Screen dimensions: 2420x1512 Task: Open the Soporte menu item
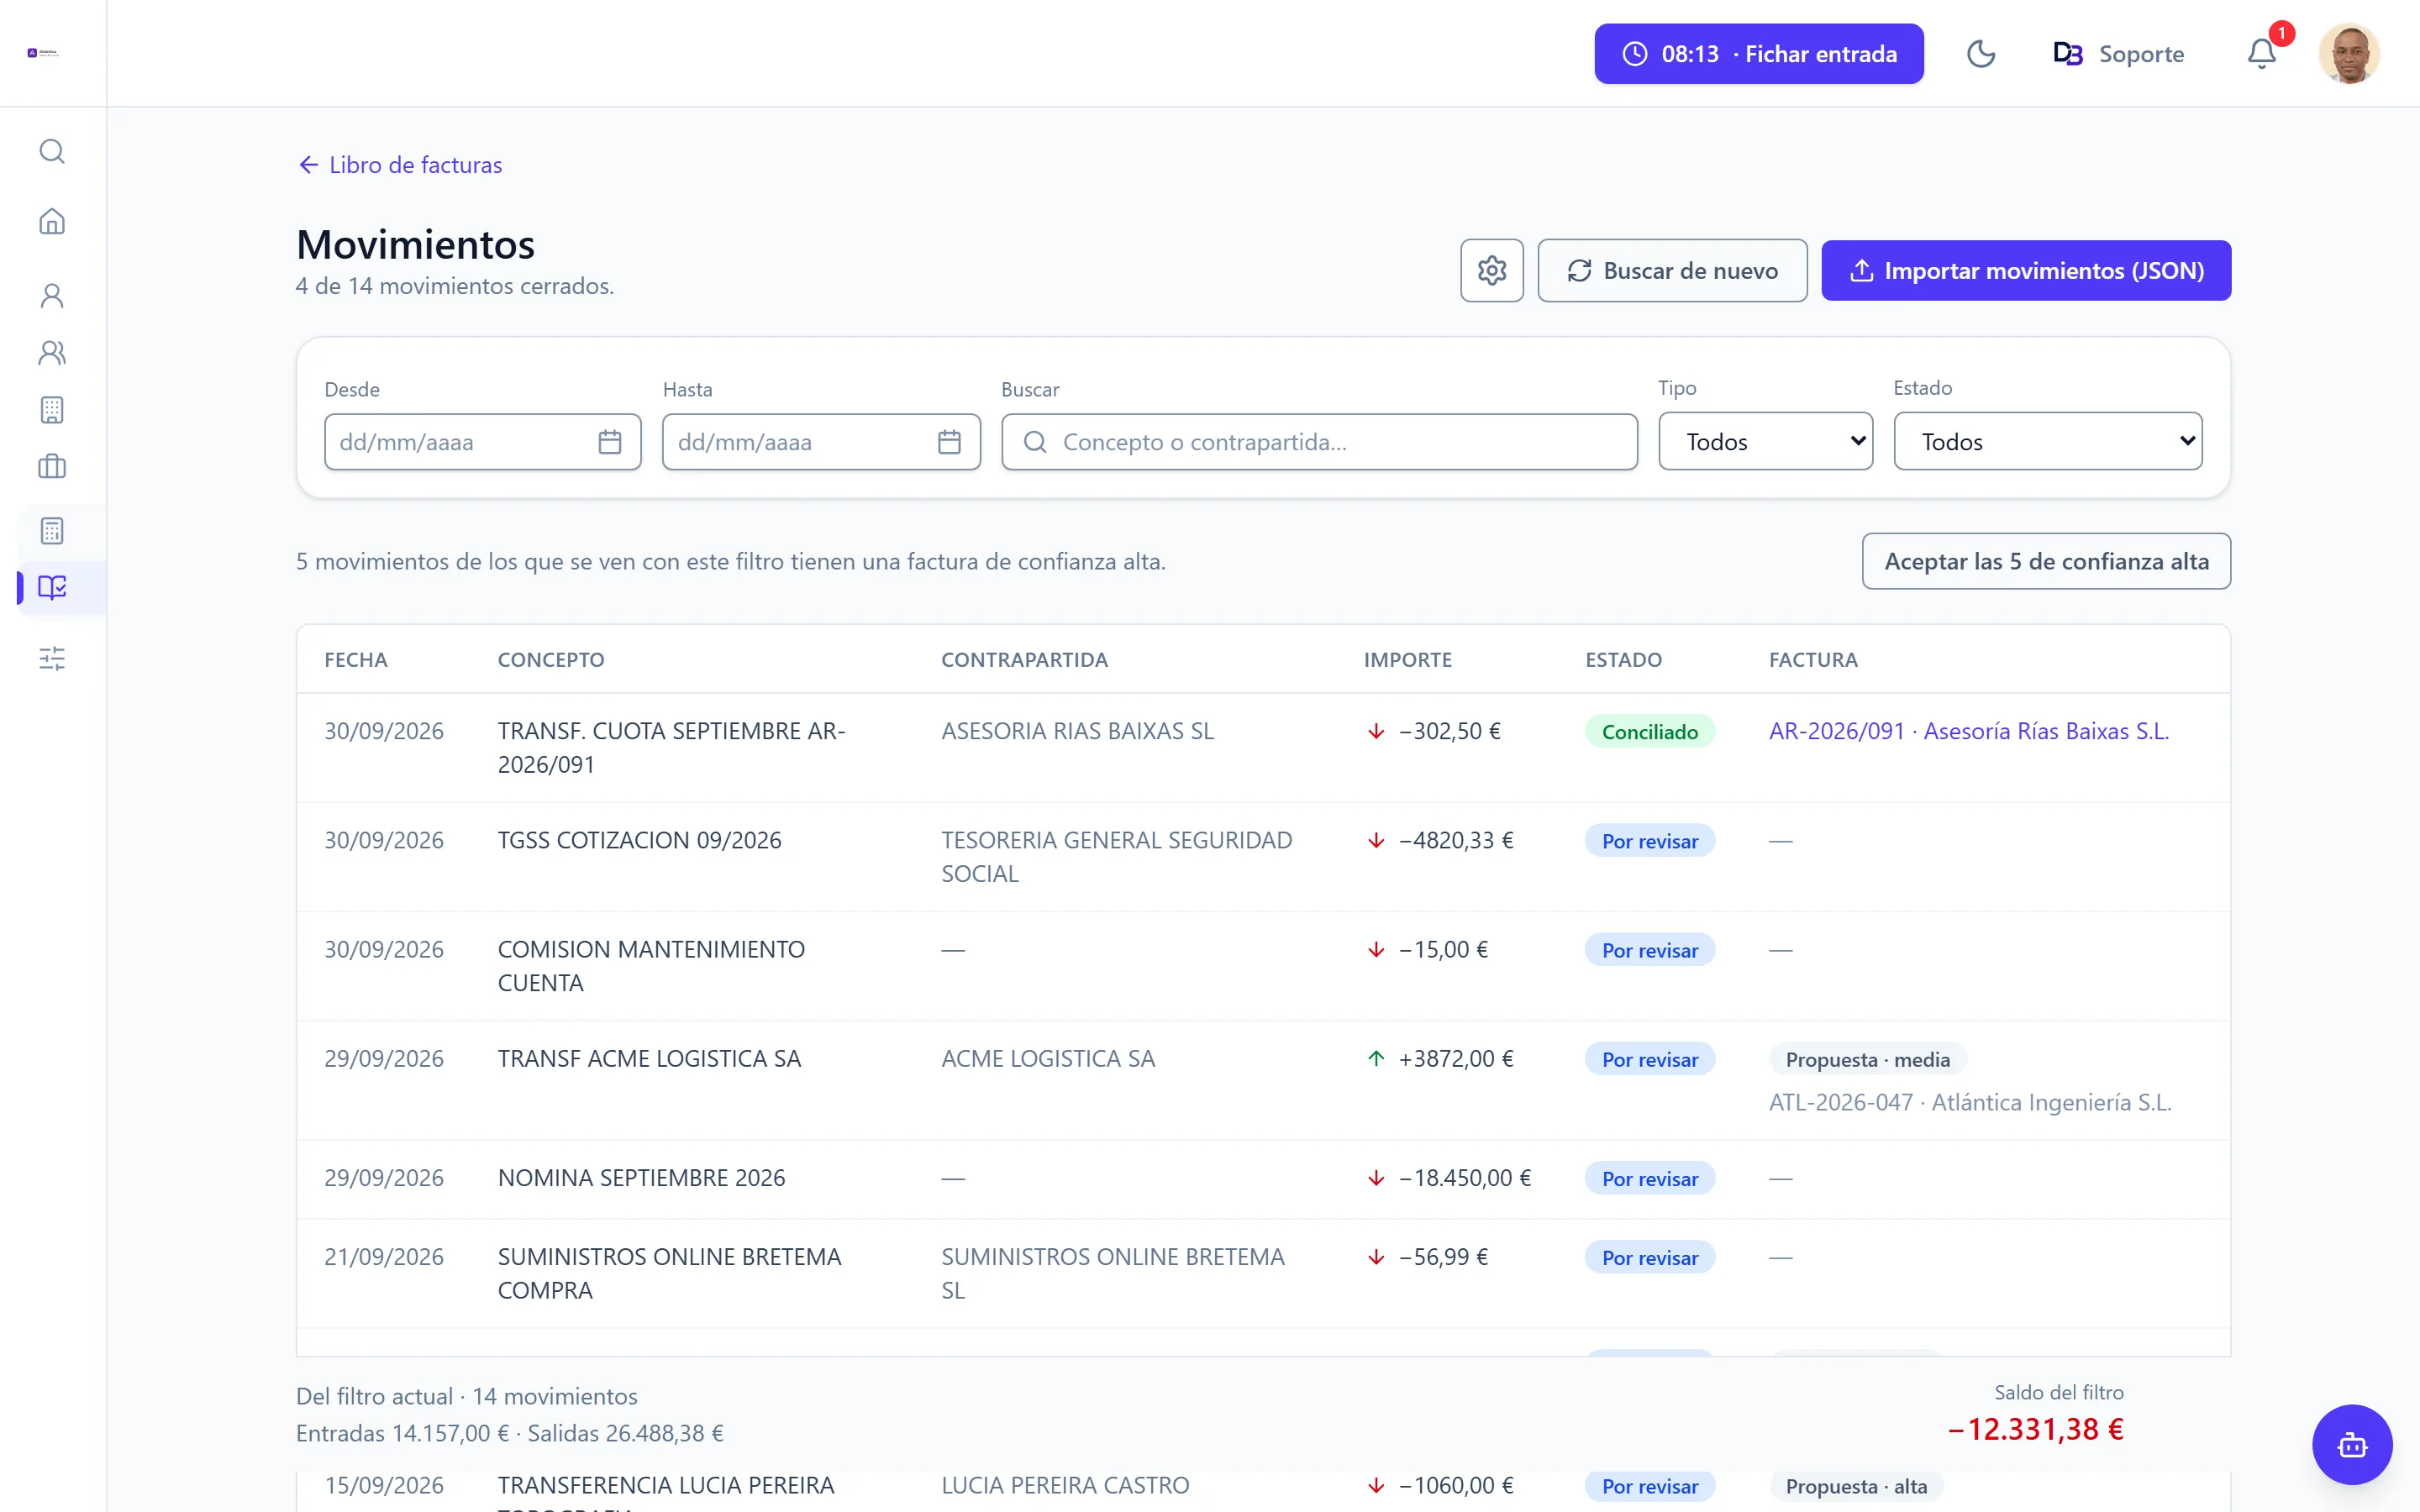tap(2118, 54)
